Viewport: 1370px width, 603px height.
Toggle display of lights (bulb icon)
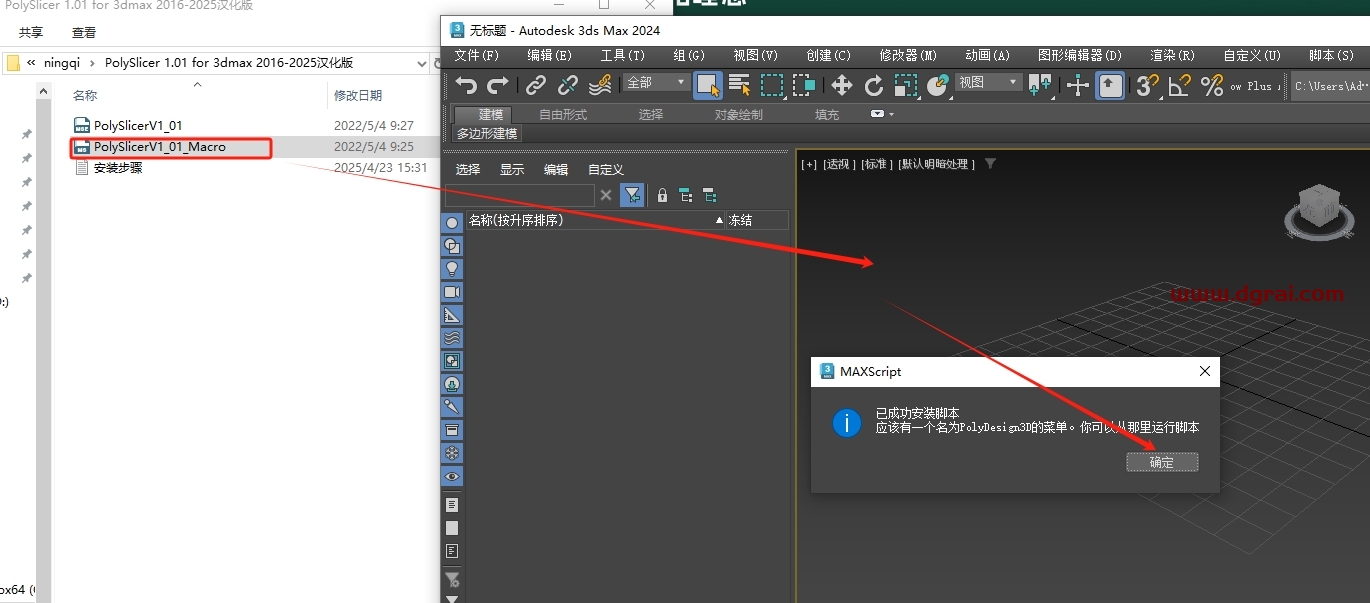pos(452,268)
